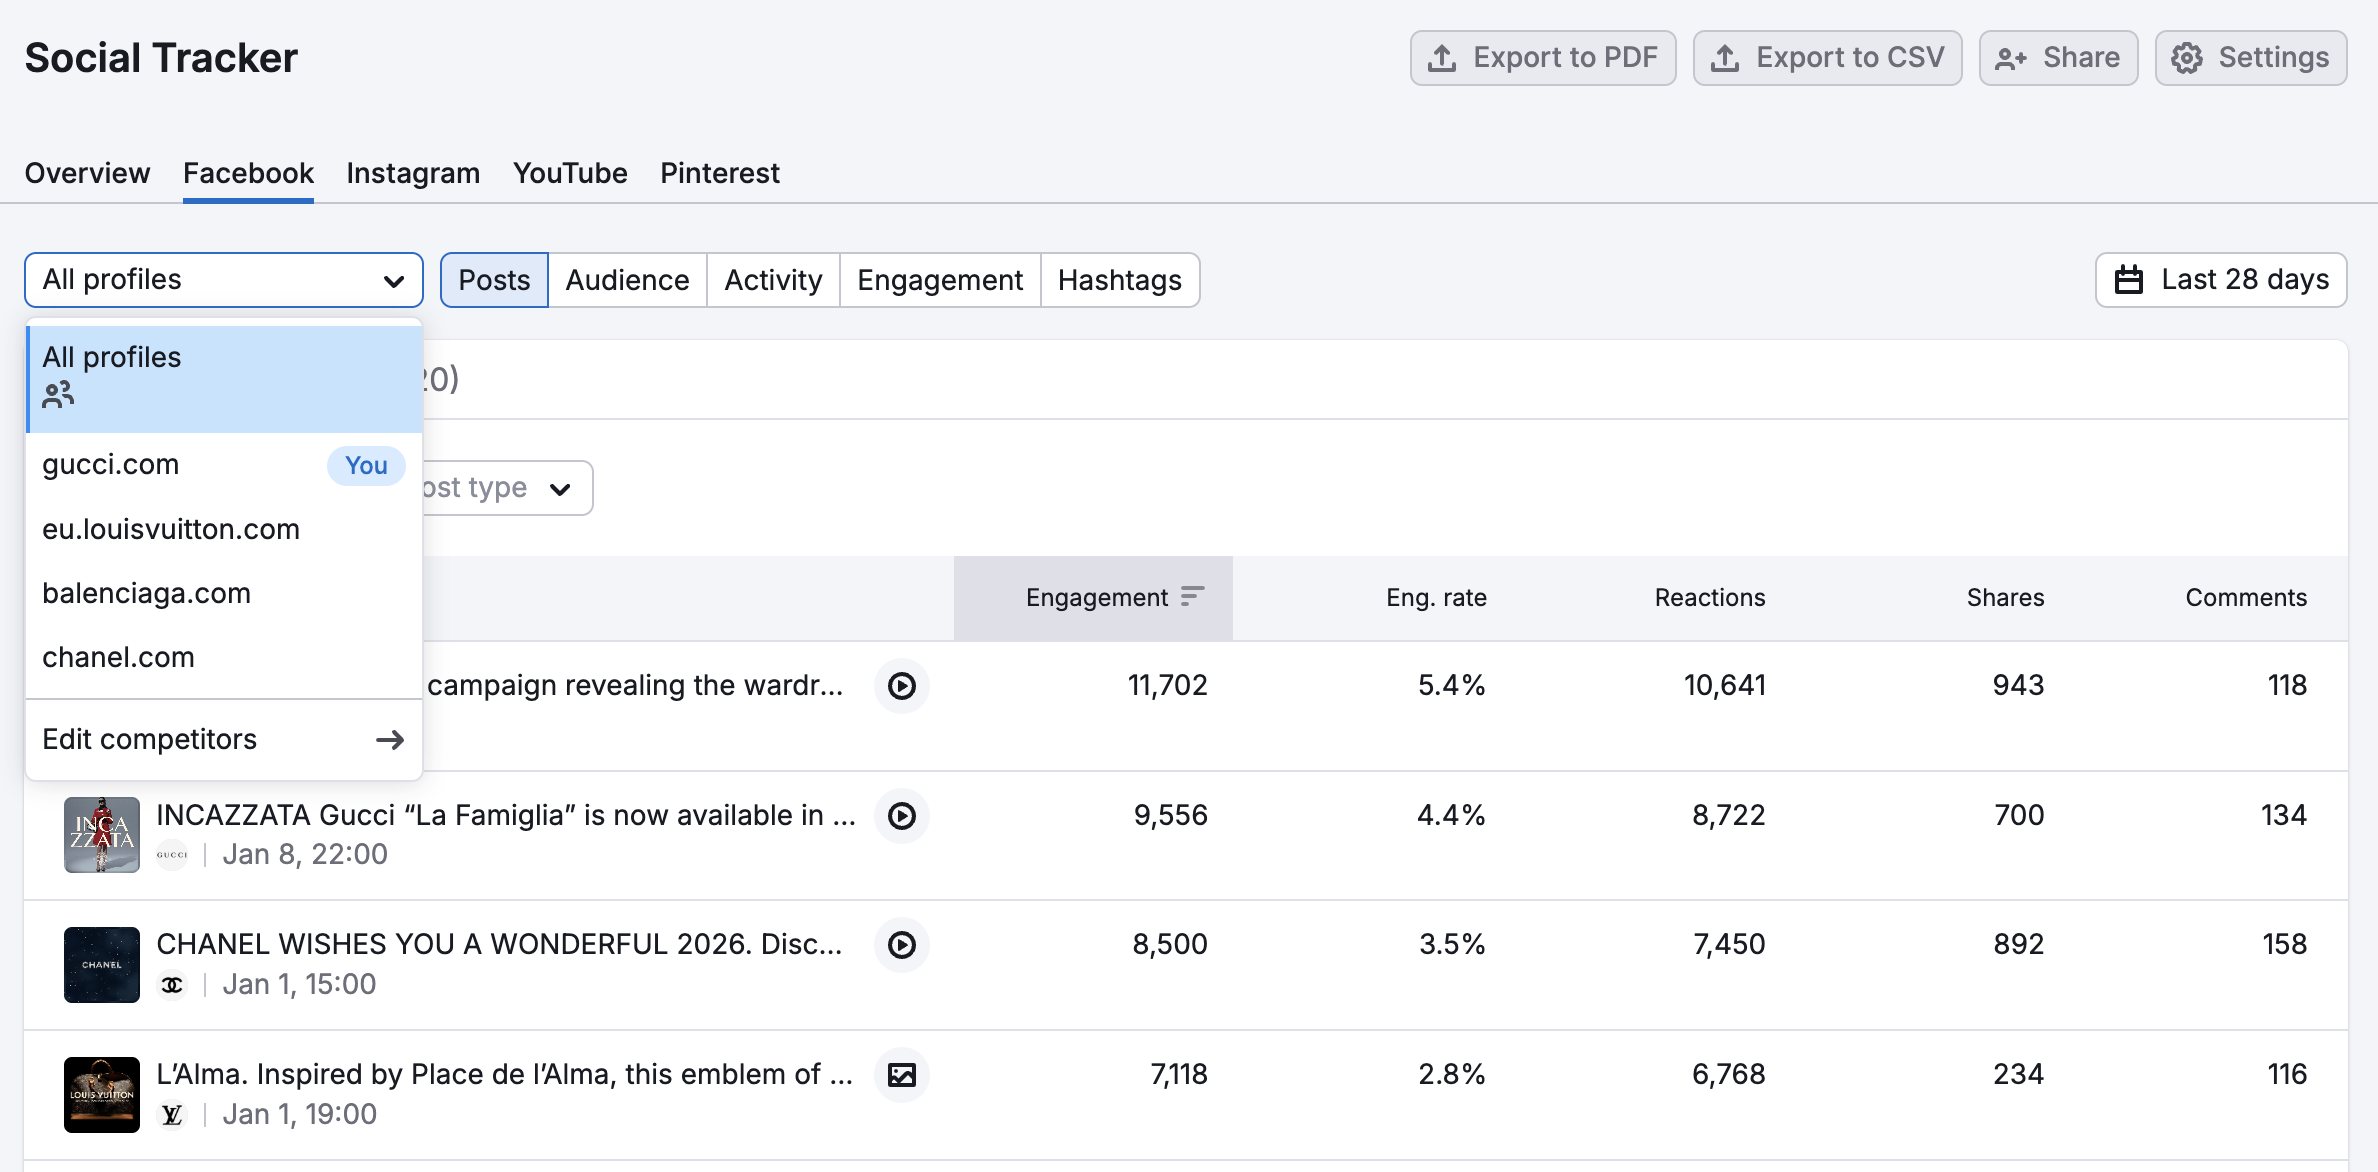Open Settings via the gear icon

coord(2186,58)
